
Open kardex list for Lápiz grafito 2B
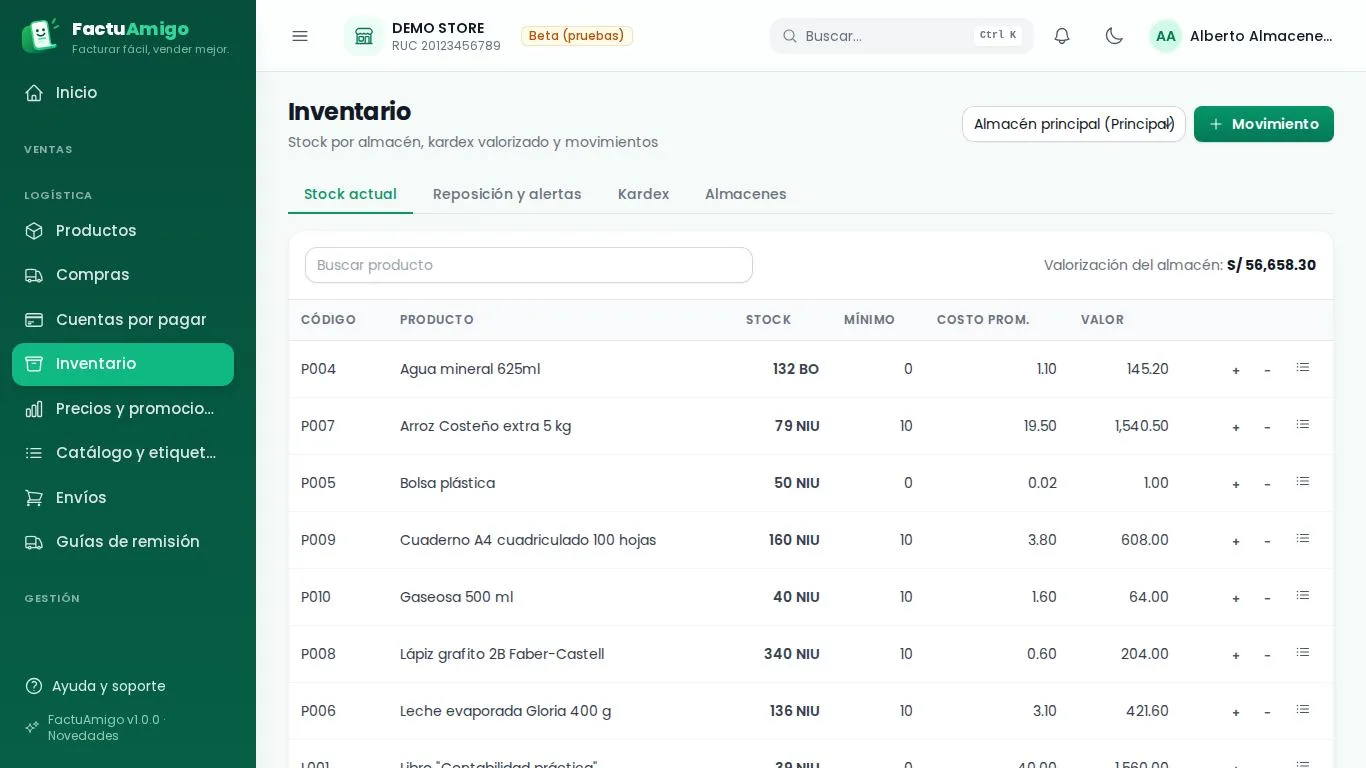click(x=1303, y=653)
